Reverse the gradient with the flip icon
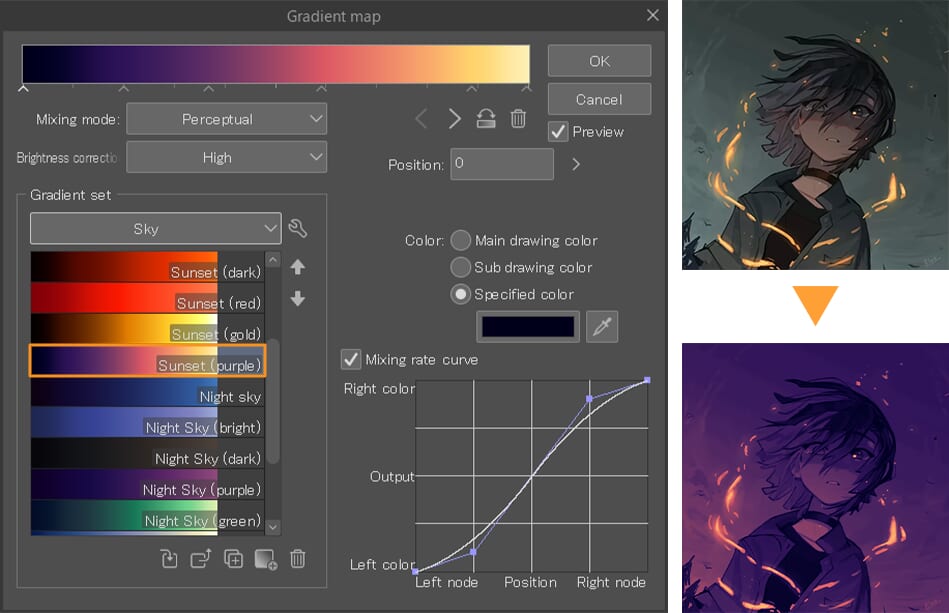Image resolution: width=949 pixels, height=613 pixels. click(x=486, y=119)
